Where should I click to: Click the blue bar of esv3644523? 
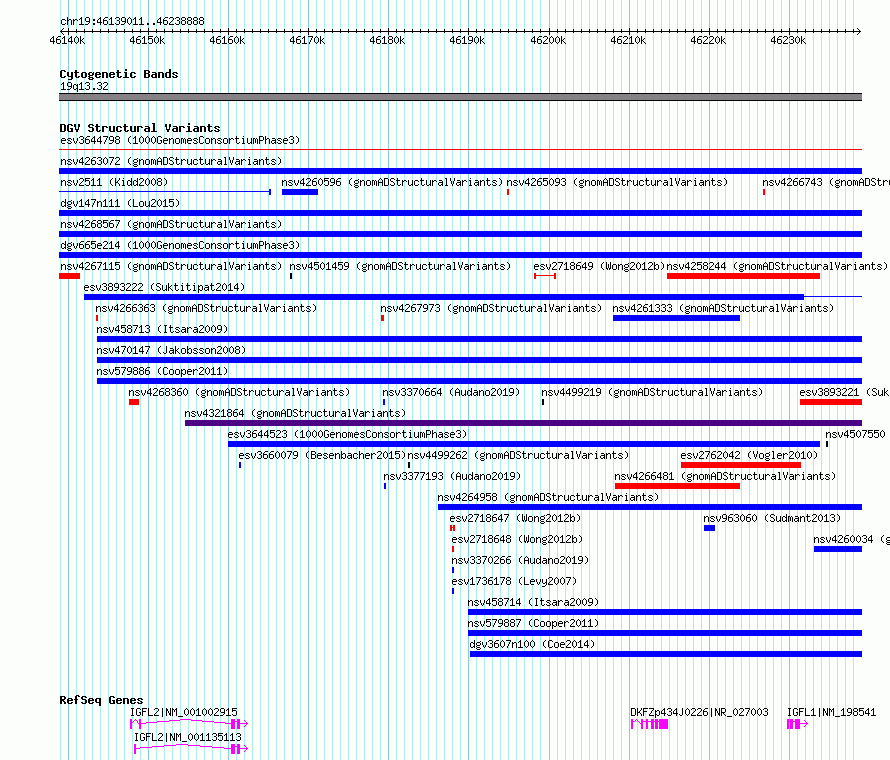(524, 444)
